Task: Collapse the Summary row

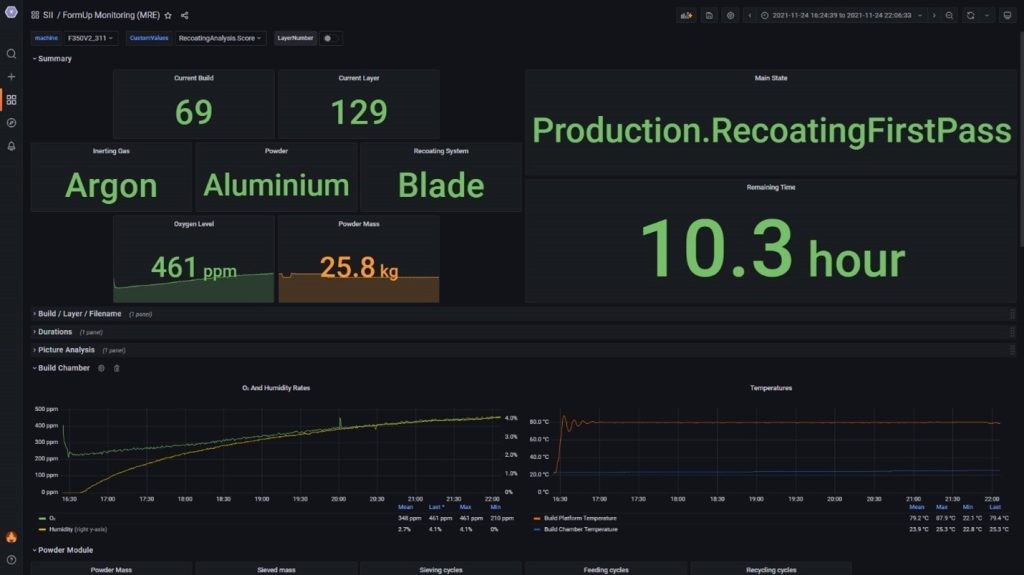Action: click(55, 59)
